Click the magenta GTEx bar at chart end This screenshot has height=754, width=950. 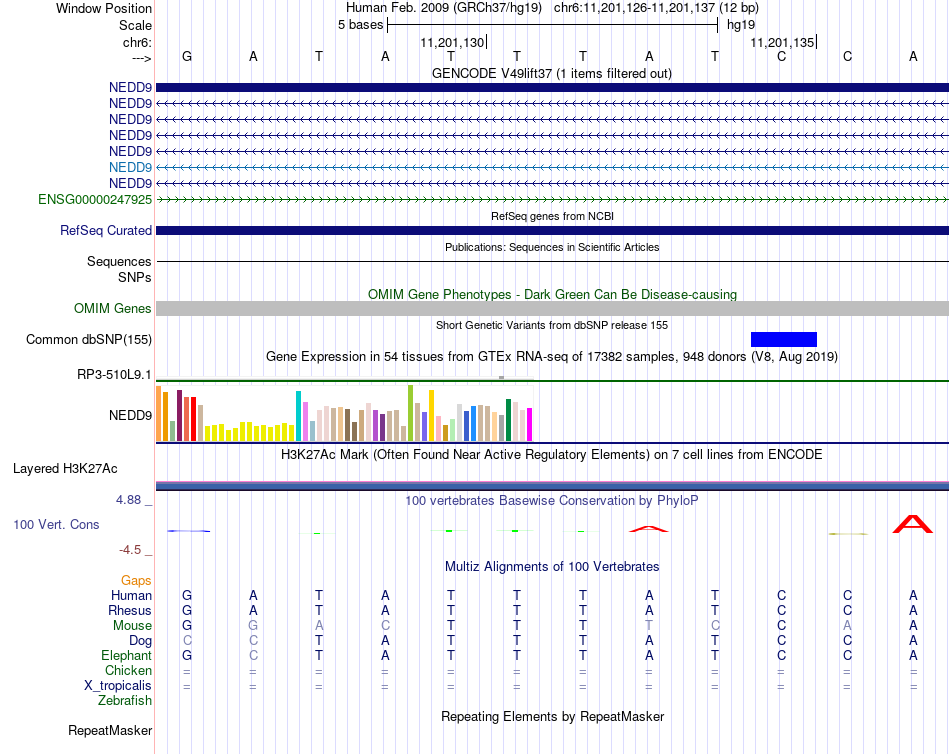[530, 424]
